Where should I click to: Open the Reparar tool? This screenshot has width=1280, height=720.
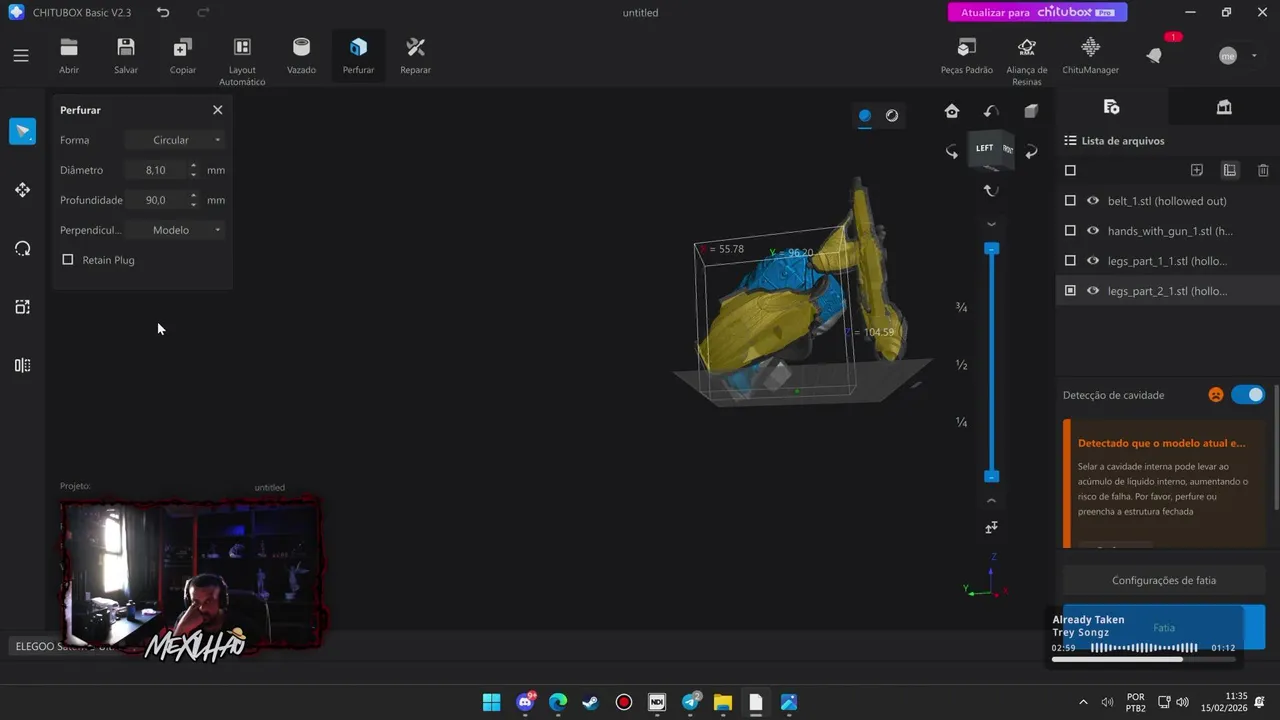point(415,56)
